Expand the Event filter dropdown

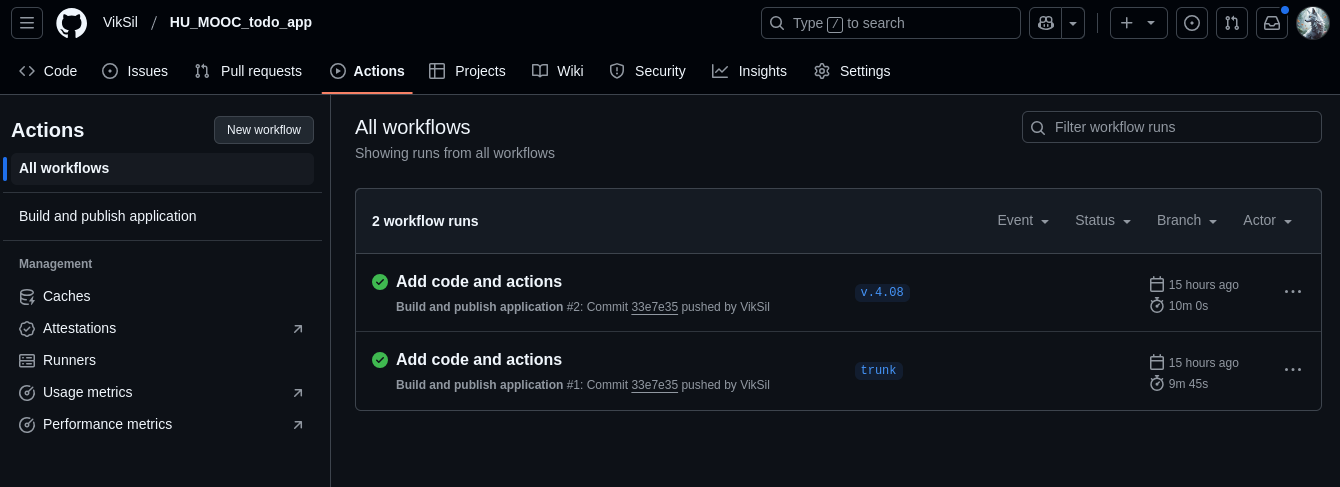pos(1023,221)
